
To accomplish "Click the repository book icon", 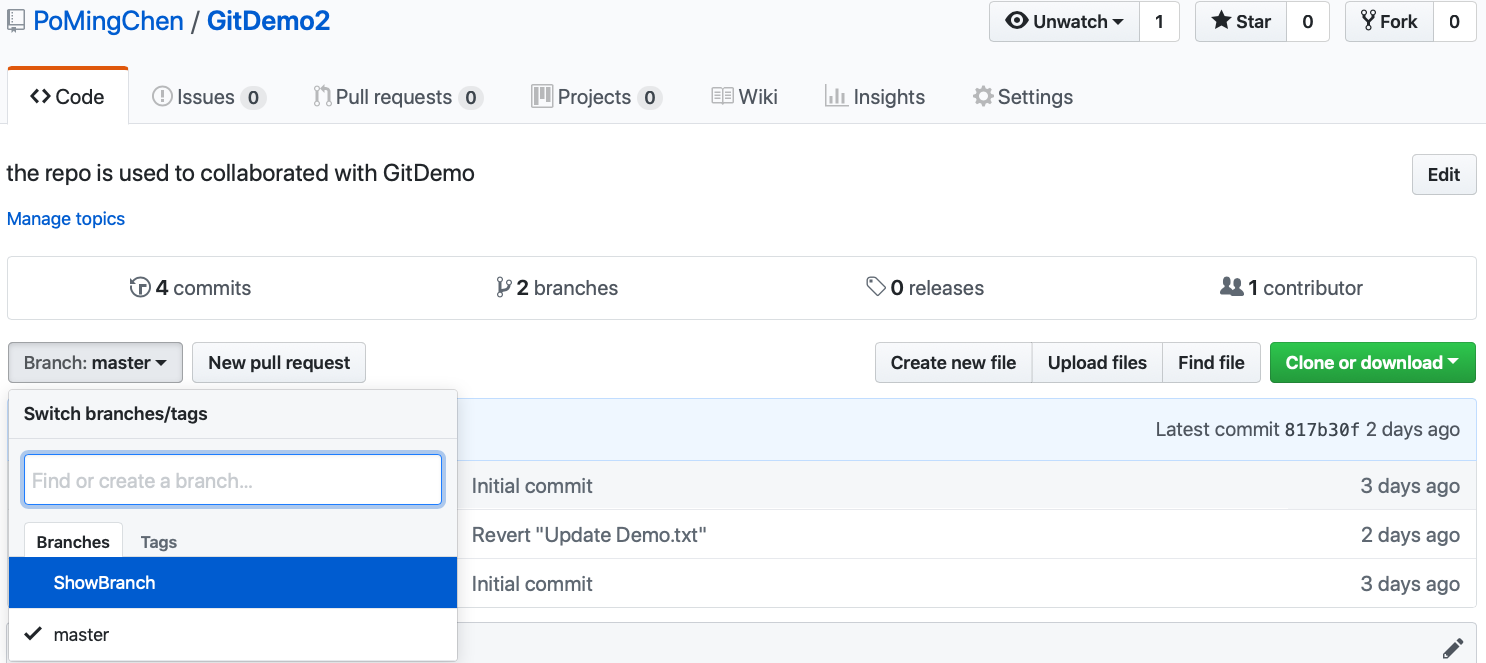I will [x=16, y=21].
